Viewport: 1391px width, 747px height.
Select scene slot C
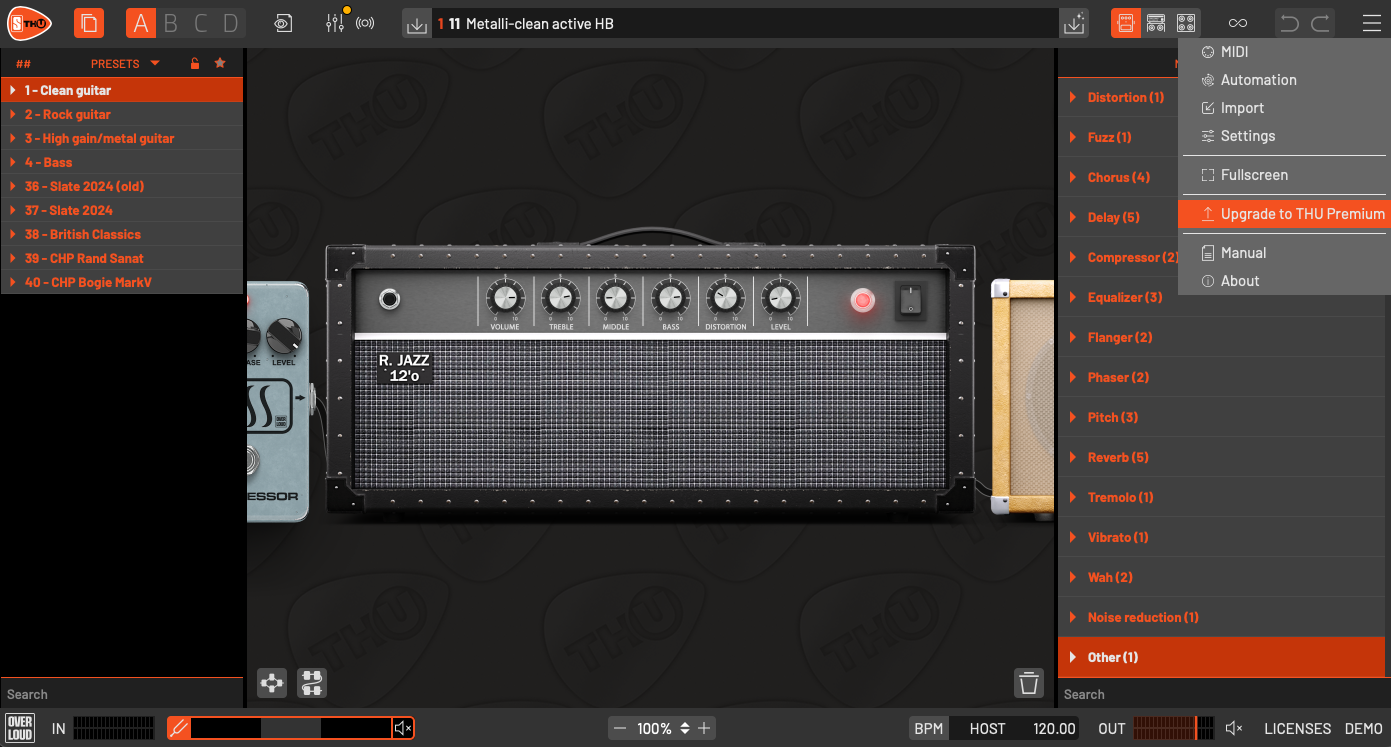201,23
